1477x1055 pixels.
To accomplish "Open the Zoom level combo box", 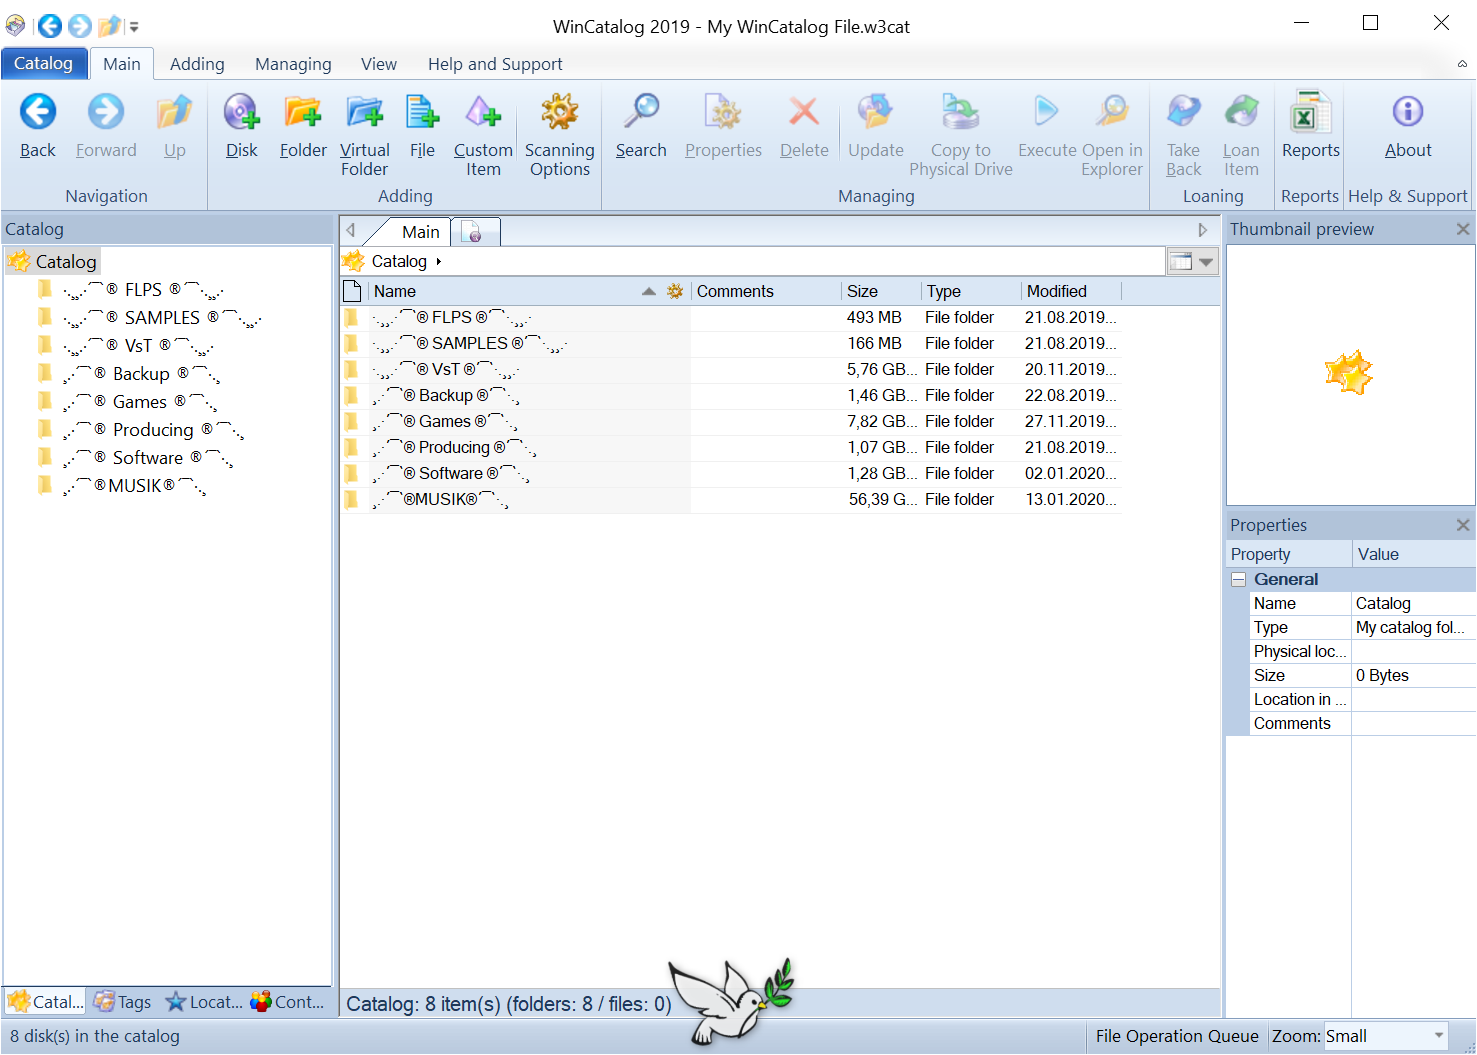I will coord(1386,1036).
